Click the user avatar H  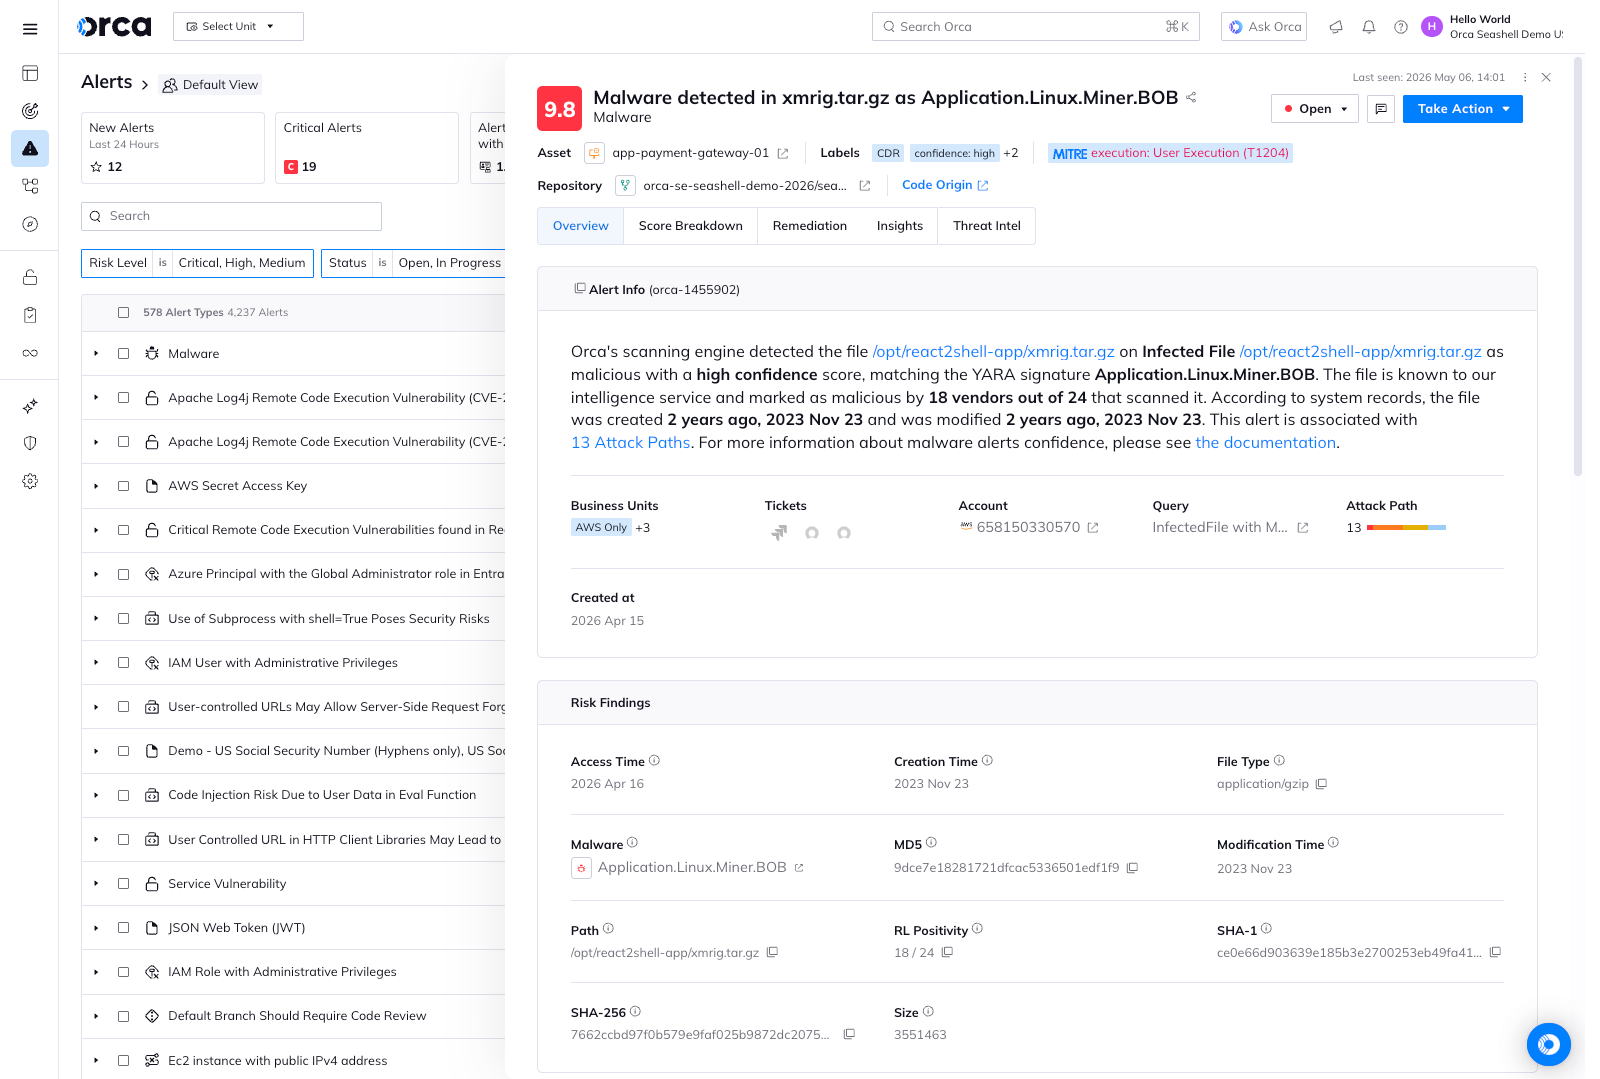pyautogui.click(x=1432, y=27)
